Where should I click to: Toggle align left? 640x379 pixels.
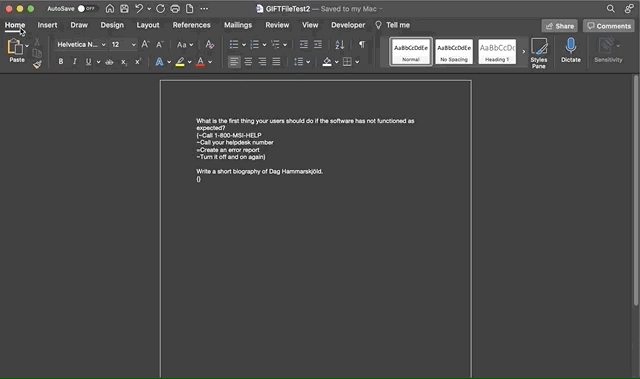(234, 62)
